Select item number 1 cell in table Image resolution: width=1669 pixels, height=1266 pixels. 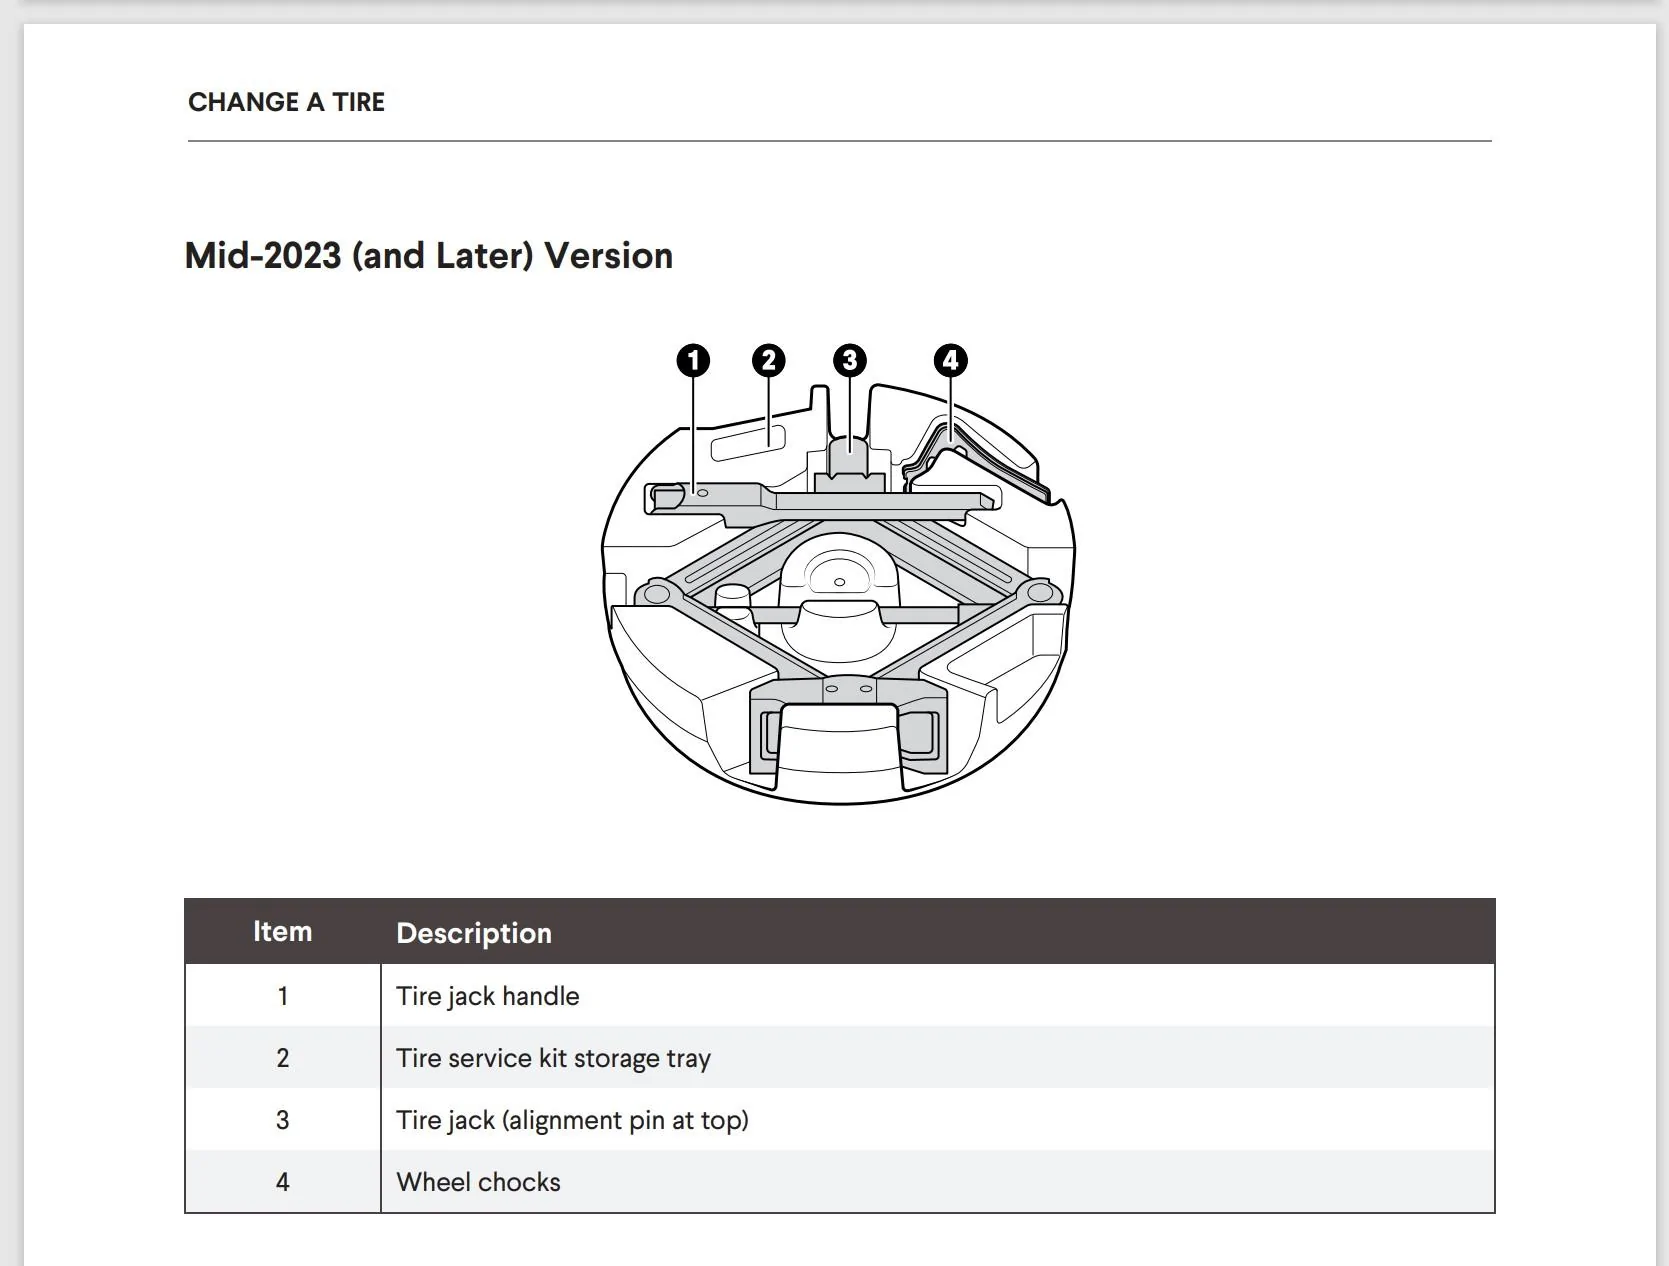tap(283, 996)
